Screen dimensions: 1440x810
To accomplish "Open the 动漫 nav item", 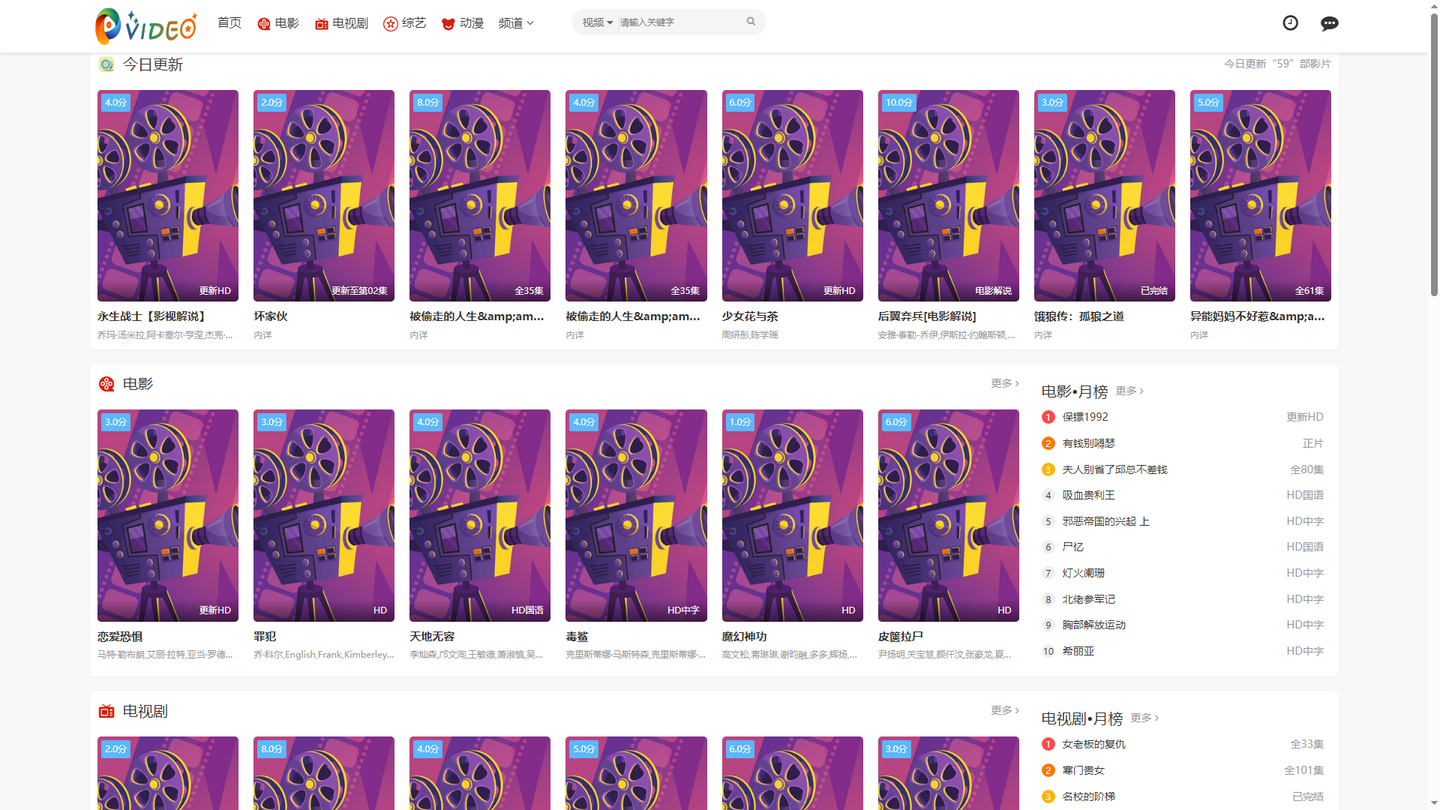I will 463,23.
